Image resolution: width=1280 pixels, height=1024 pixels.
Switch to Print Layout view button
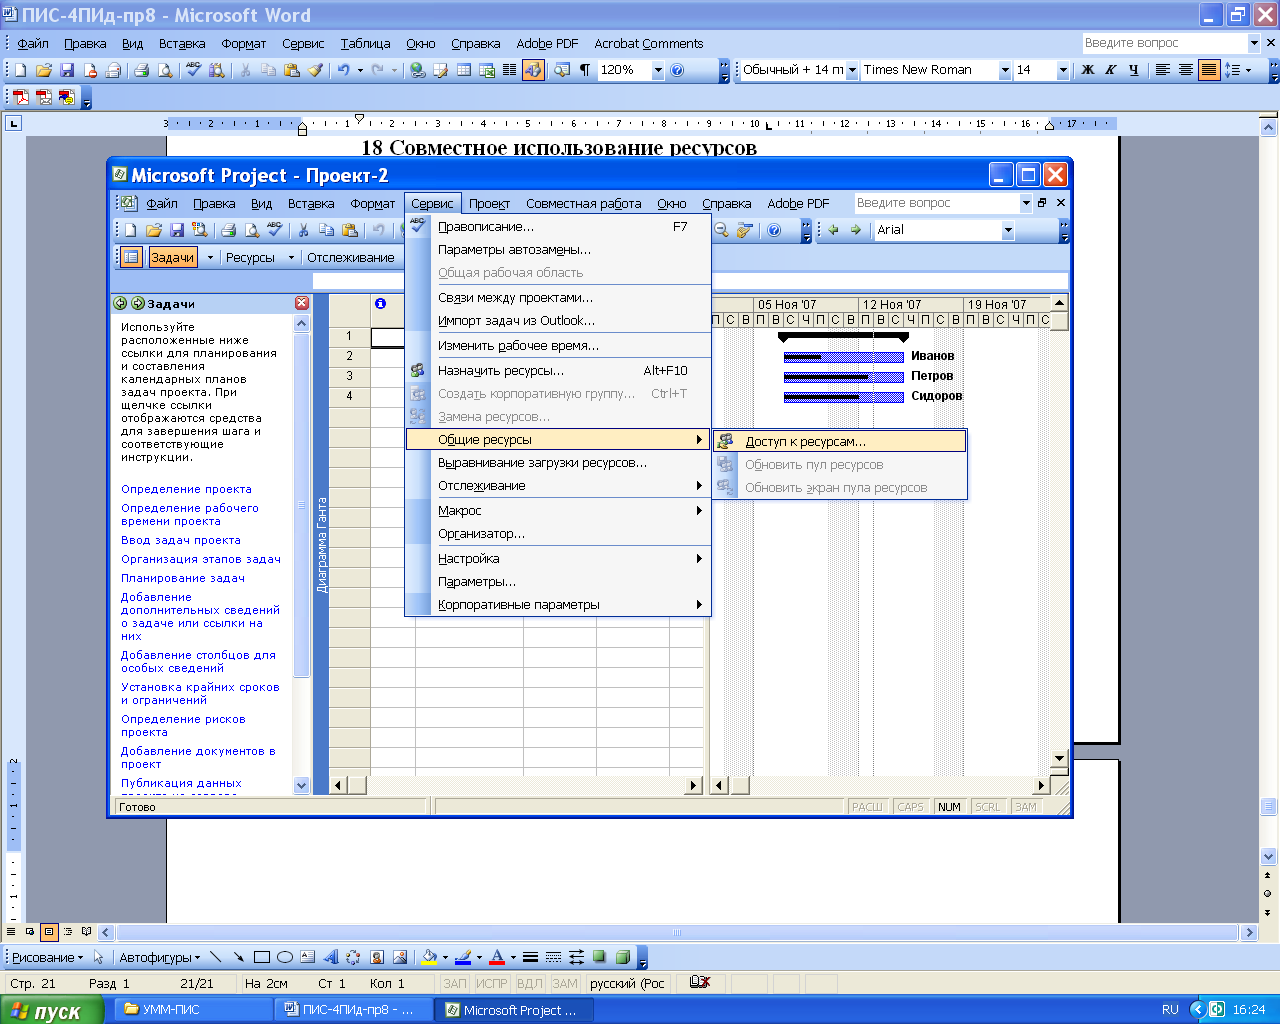point(49,932)
